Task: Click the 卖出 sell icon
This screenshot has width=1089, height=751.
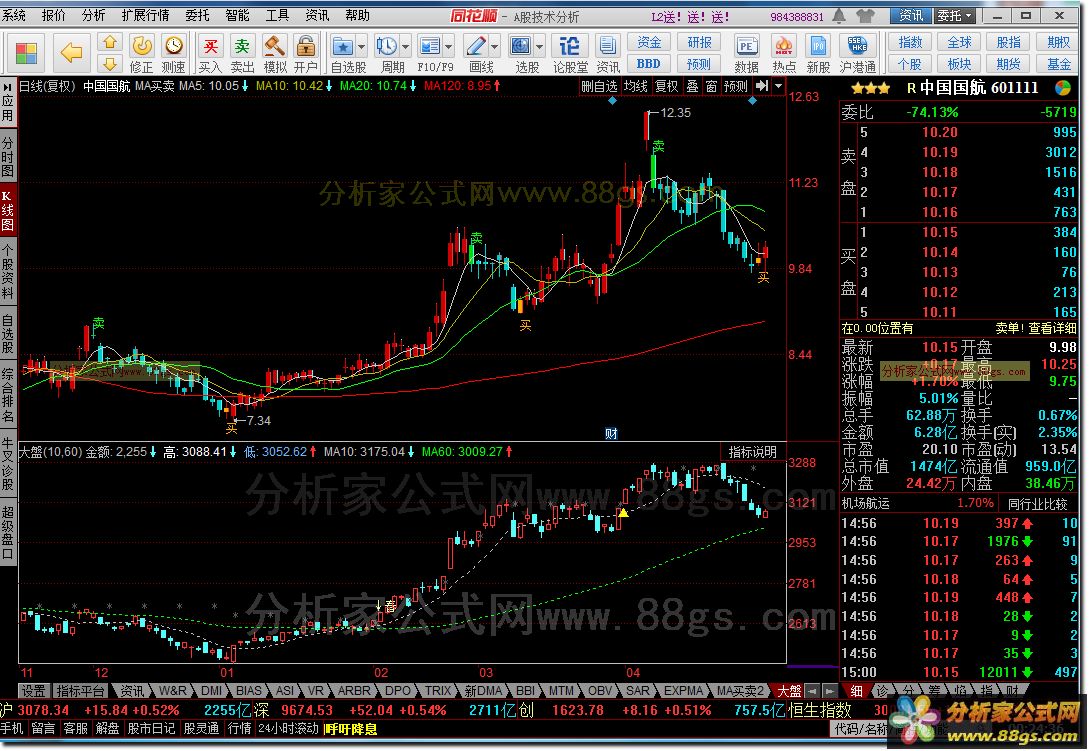Action: (x=242, y=53)
